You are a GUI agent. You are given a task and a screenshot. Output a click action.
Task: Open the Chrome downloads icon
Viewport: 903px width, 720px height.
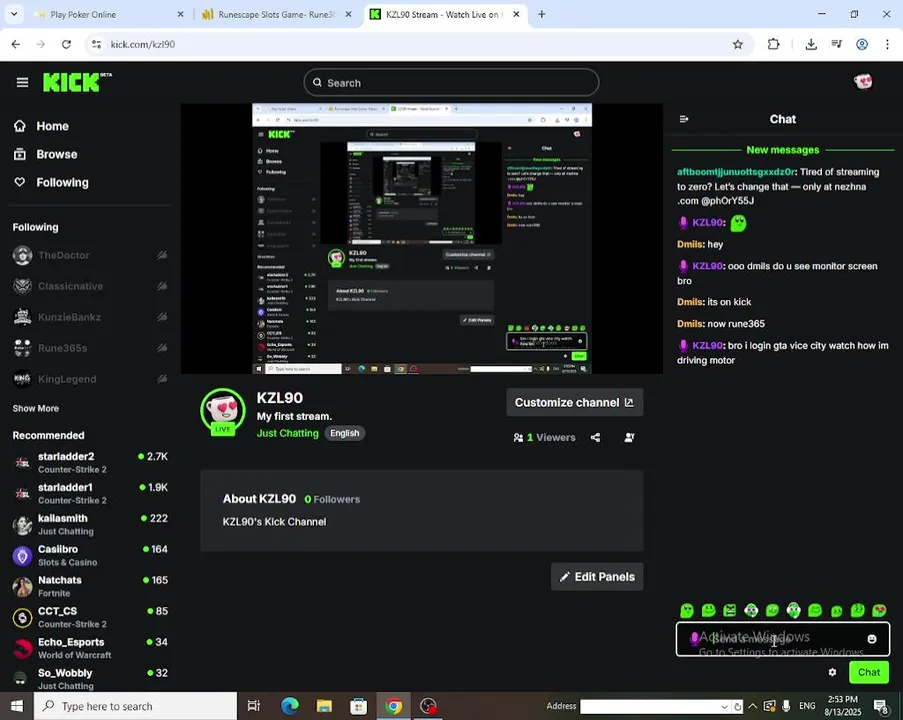click(x=811, y=44)
